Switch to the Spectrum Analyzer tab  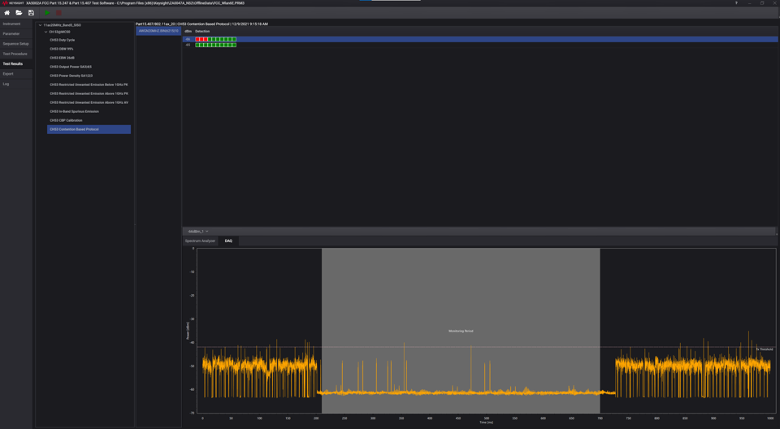[200, 241]
